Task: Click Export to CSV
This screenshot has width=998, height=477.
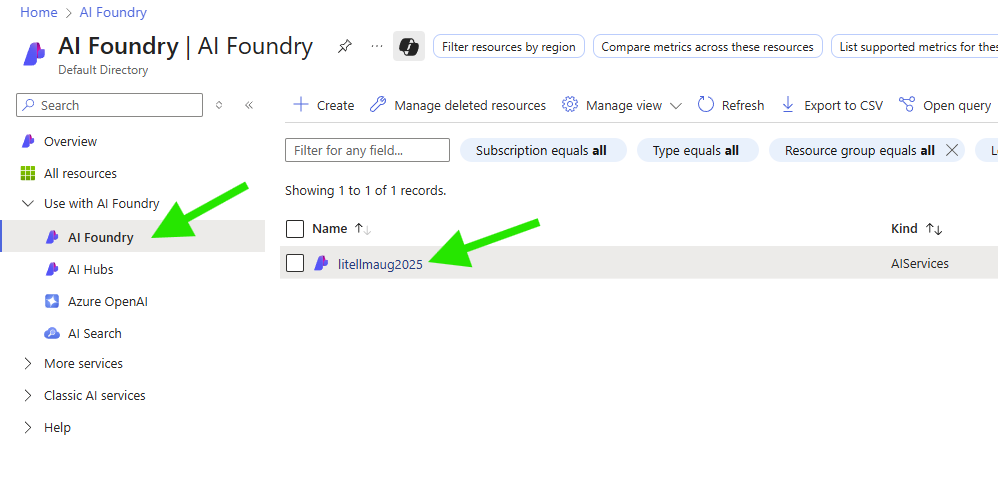Action: [832, 105]
